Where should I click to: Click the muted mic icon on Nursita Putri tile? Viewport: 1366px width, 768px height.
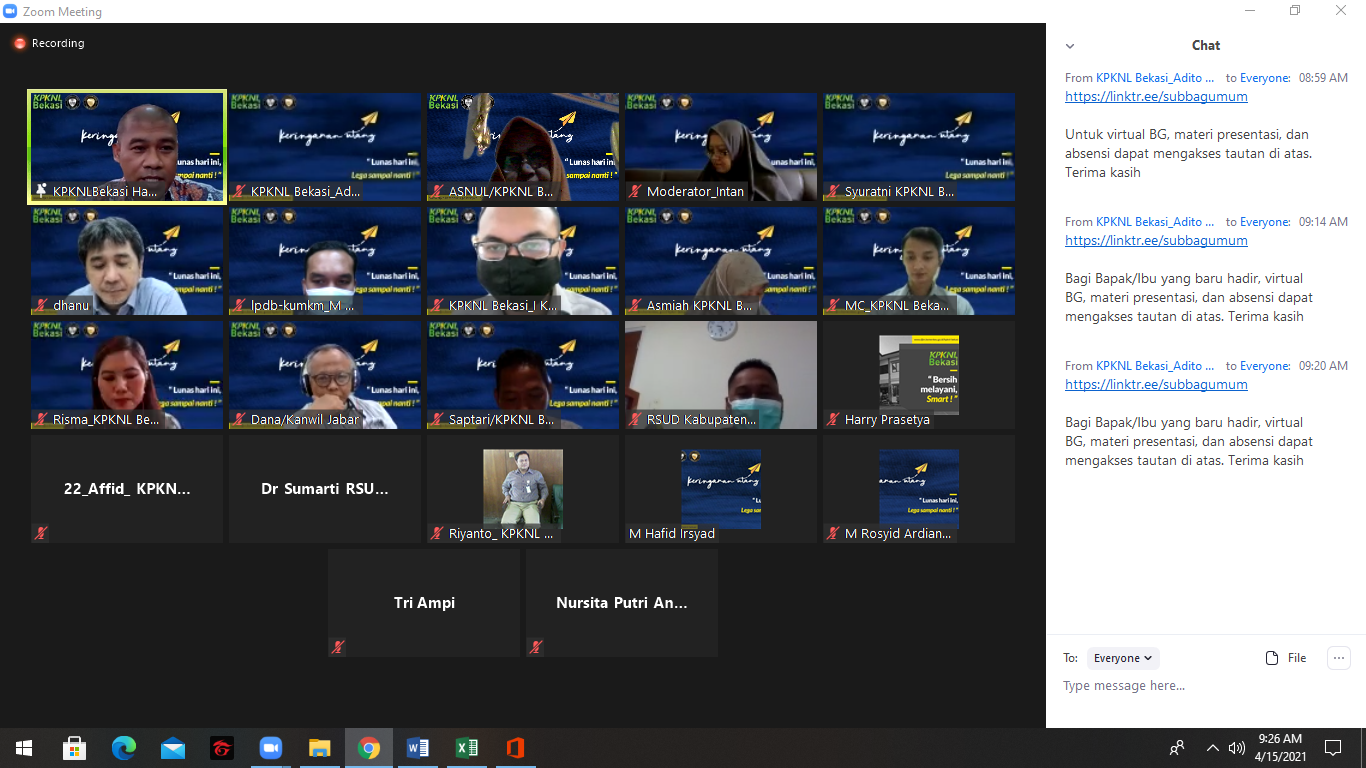pyautogui.click(x=536, y=647)
